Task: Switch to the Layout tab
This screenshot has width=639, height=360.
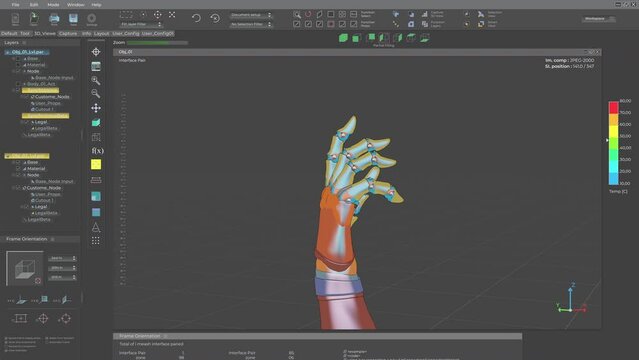Action: tap(101, 33)
